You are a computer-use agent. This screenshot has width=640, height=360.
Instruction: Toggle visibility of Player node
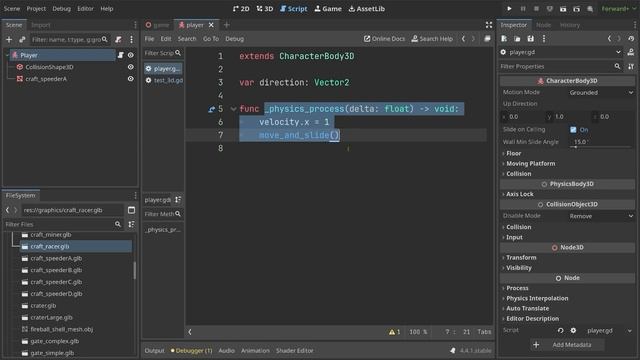point(131,55)
